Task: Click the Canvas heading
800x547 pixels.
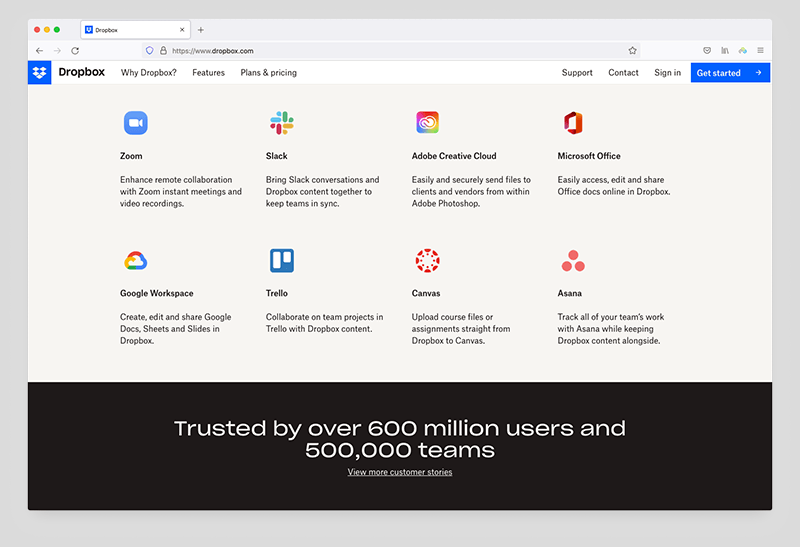Action: pos(426,293)
